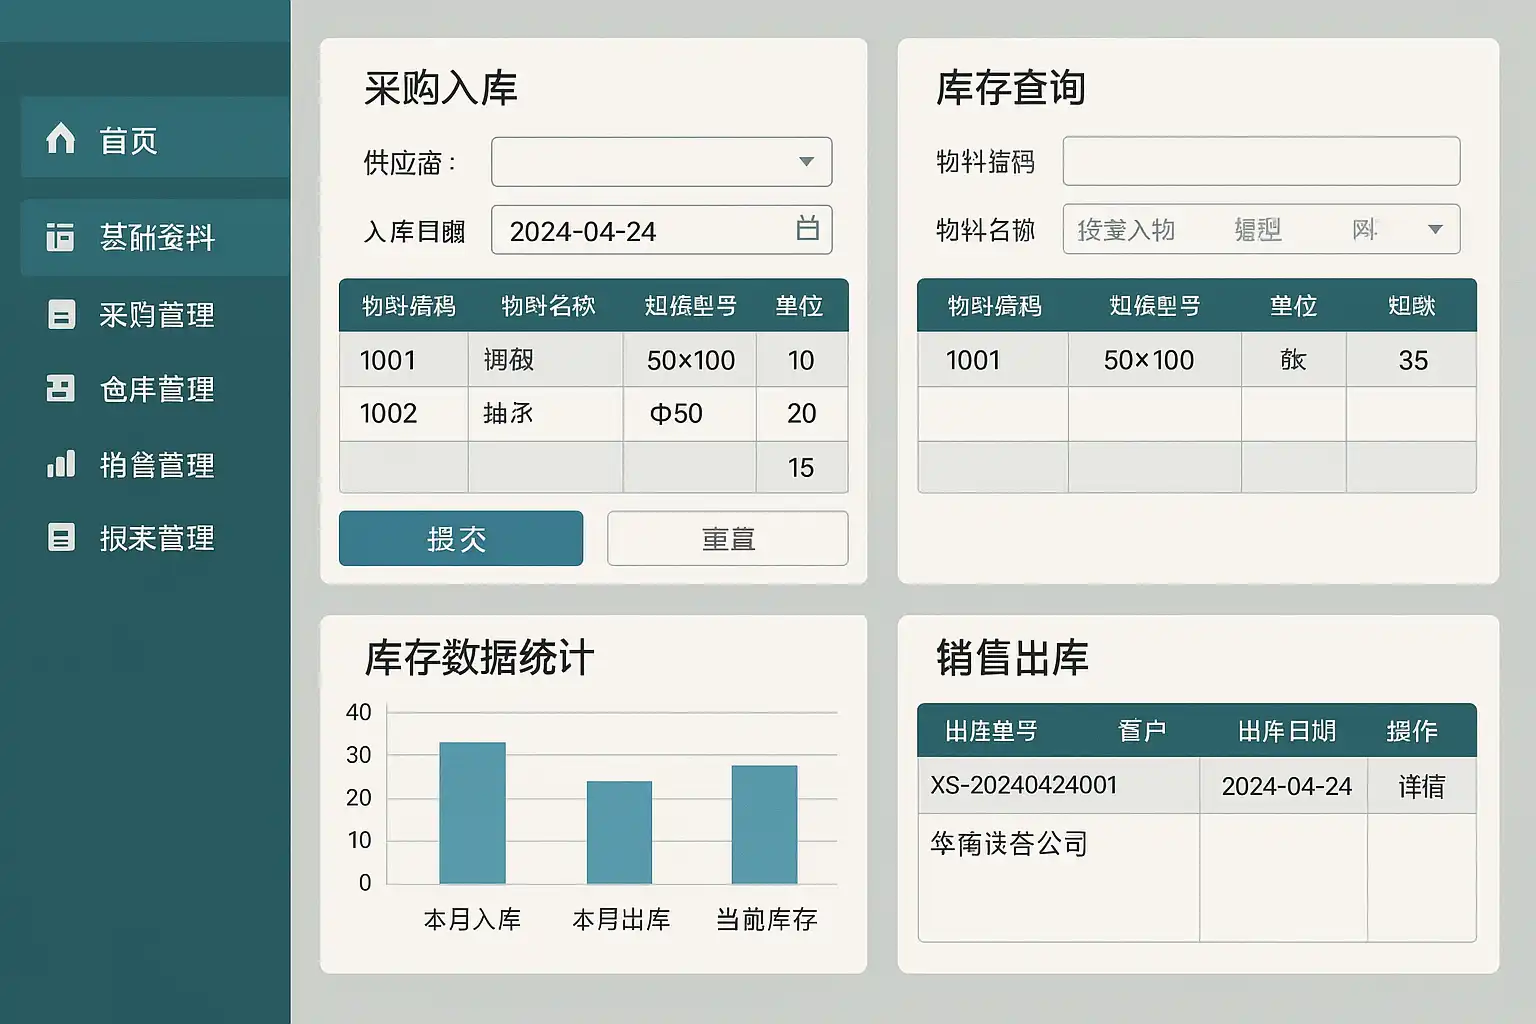Select the 当前库存 bar in chart
Viewport: 1536px width, 1024px height.
click(x=764, y=824)
